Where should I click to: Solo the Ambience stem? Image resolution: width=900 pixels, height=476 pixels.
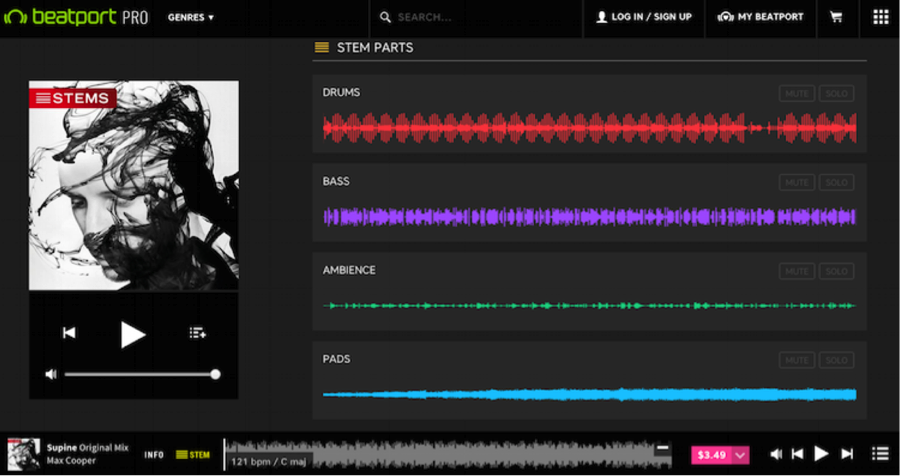[x=836, y=271]
